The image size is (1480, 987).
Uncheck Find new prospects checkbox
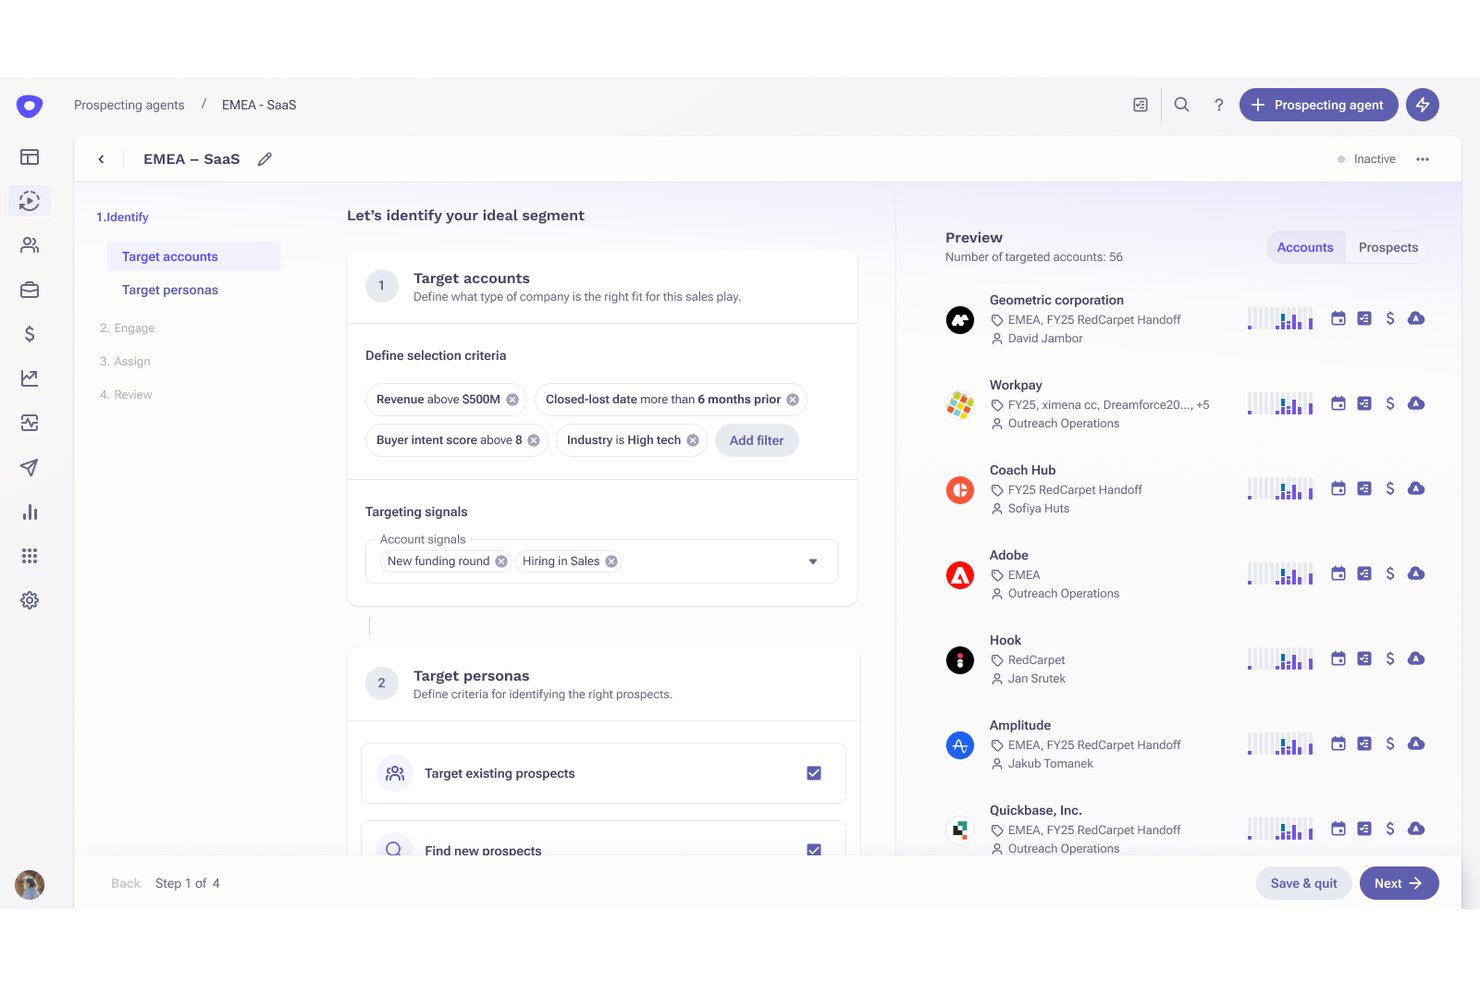(814, 850)
